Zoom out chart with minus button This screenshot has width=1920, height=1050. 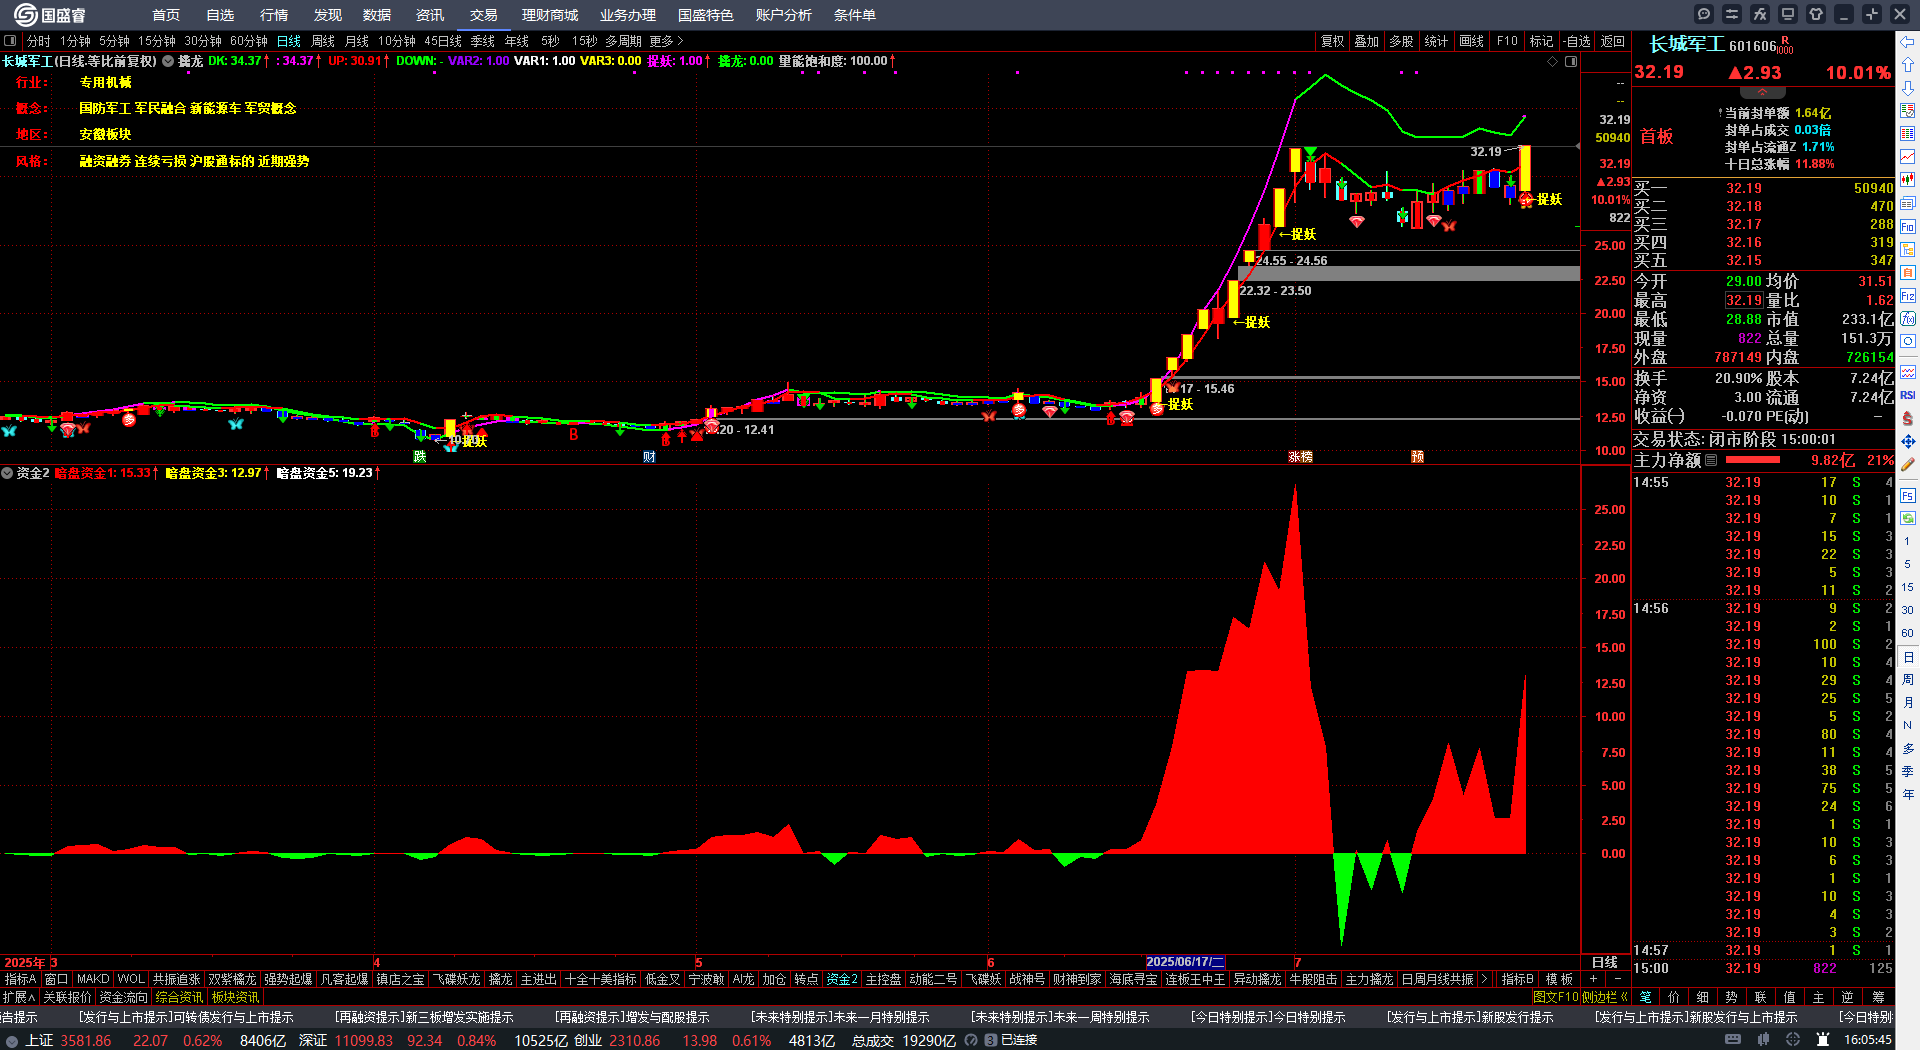coord(1617,979)
